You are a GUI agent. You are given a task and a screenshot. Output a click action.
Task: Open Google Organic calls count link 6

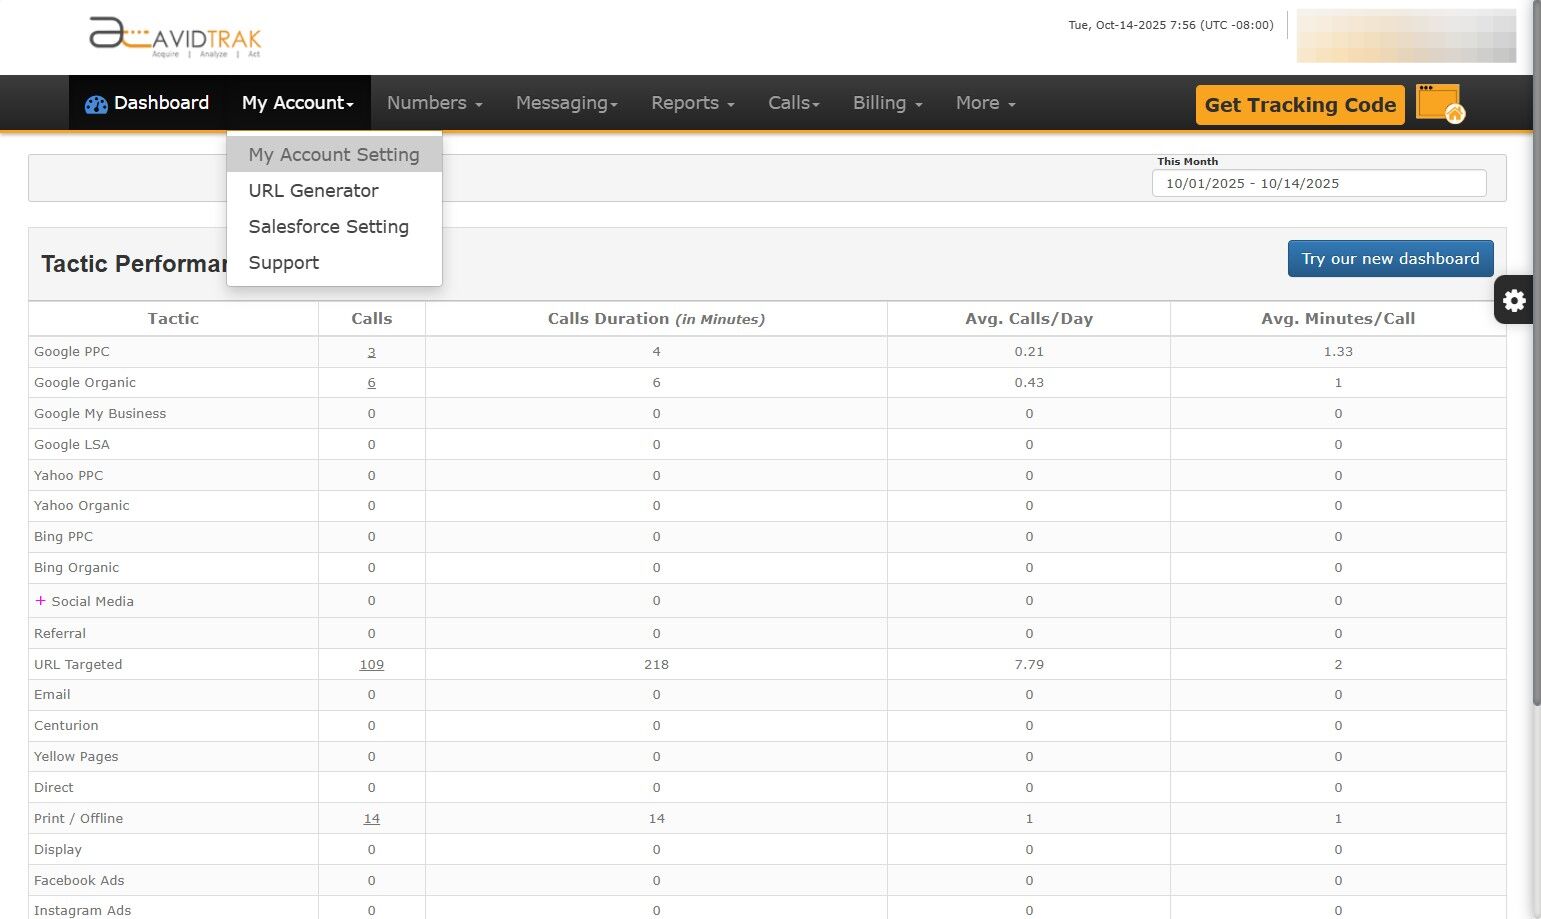(372, 383)
